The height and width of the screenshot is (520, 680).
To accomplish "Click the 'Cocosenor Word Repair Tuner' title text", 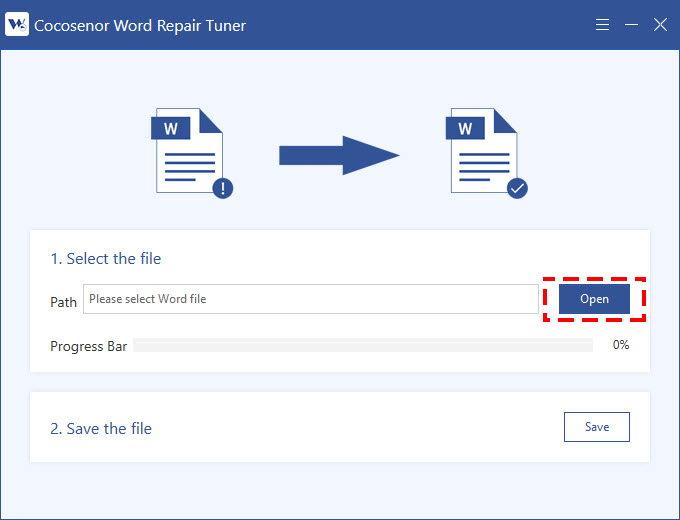I will pos(140,26).
